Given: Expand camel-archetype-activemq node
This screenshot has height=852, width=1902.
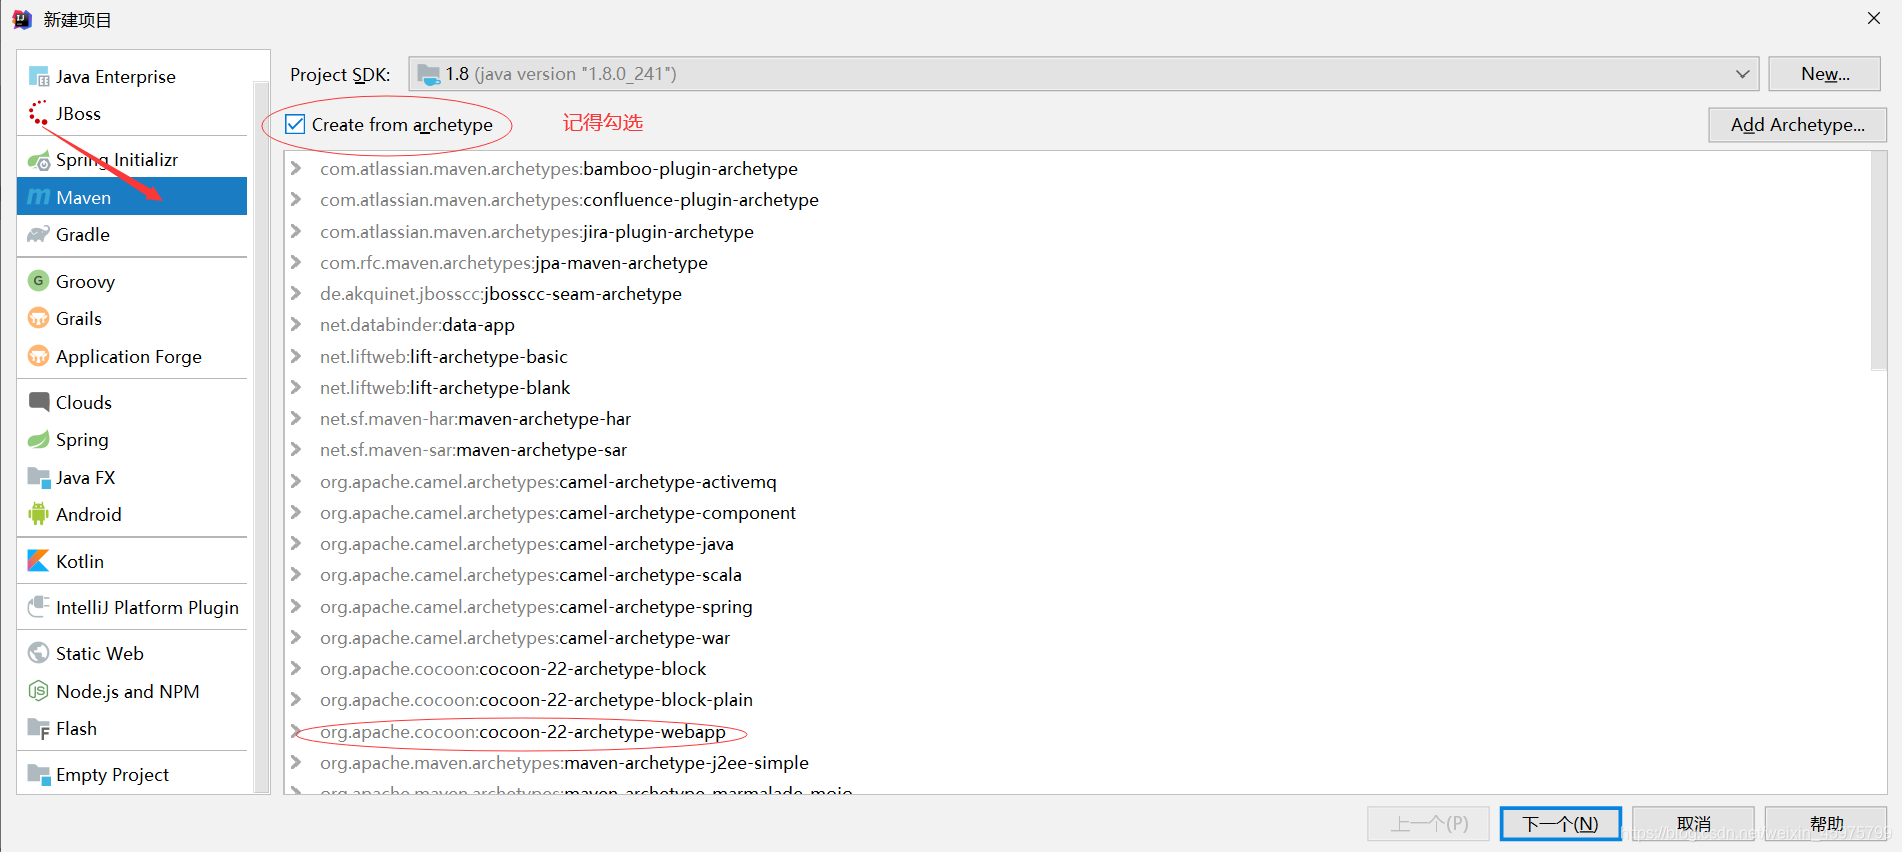Looking at the screenshot, I should click(296, 481).
